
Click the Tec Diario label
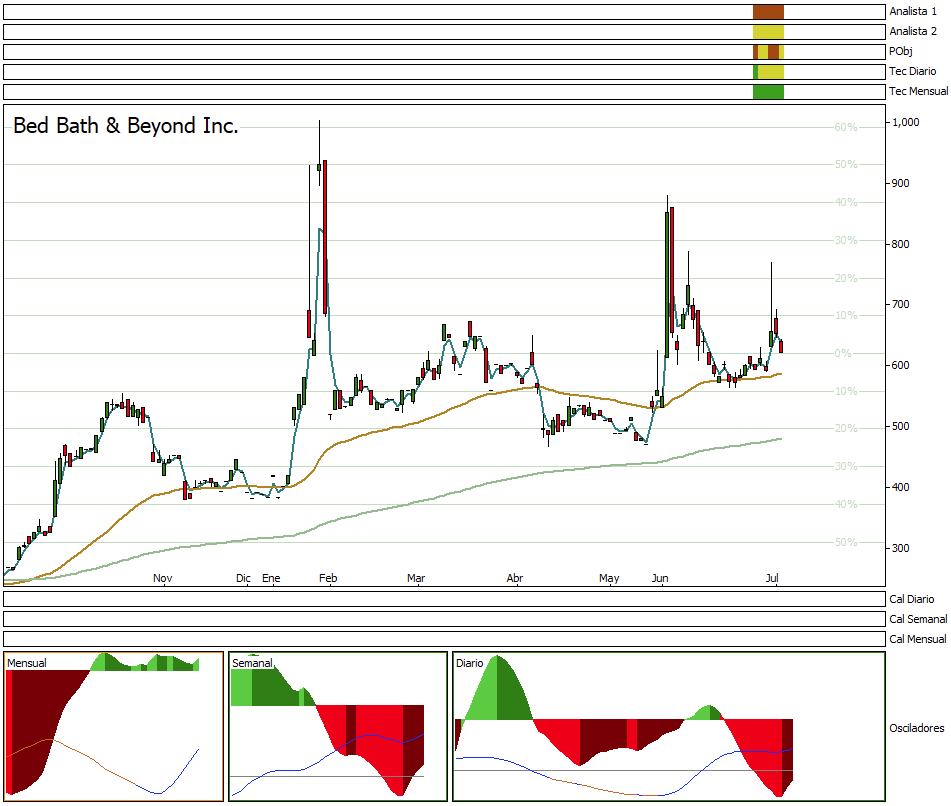[x=913, y=71]
